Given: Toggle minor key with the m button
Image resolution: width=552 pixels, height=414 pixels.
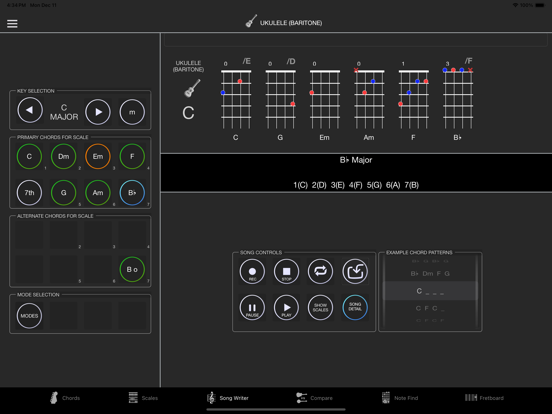Looking at the screenshot, I should tap(132, 112).
